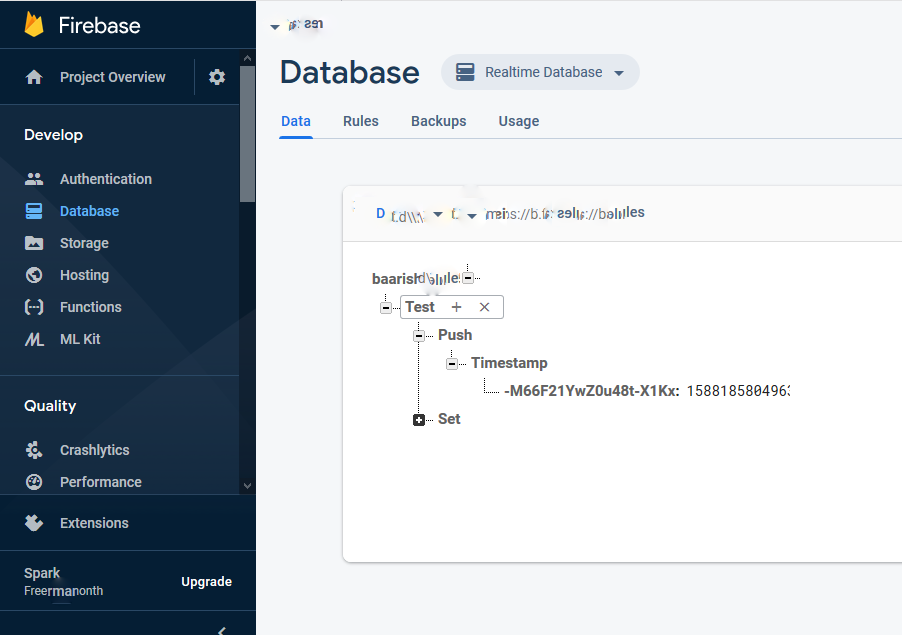Switch to the Rules tab

coord(361,121)
